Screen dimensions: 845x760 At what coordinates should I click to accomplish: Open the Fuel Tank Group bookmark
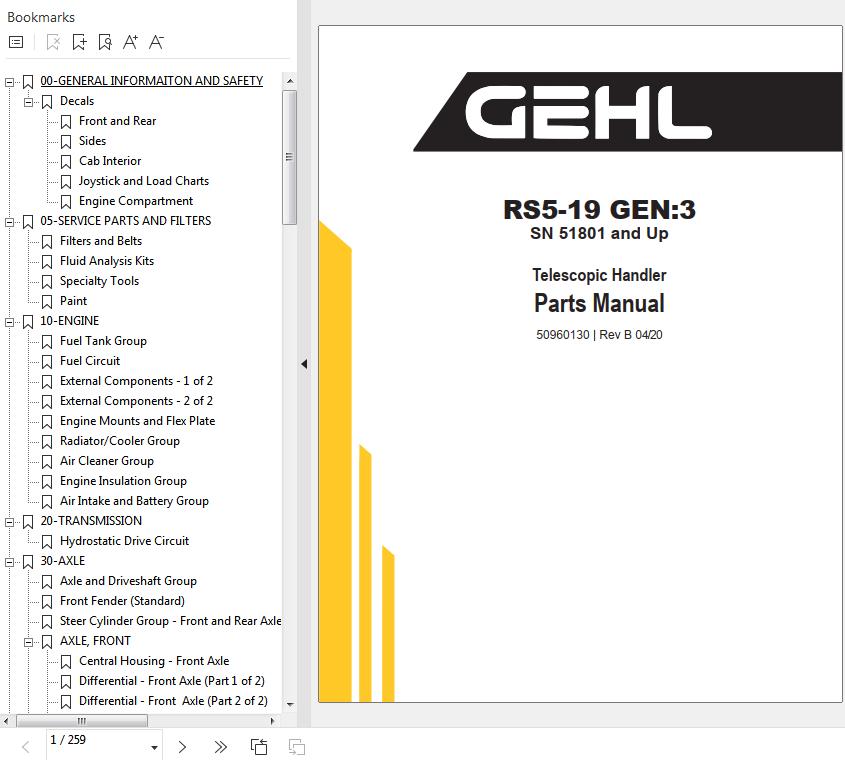[x=103, y=341]
